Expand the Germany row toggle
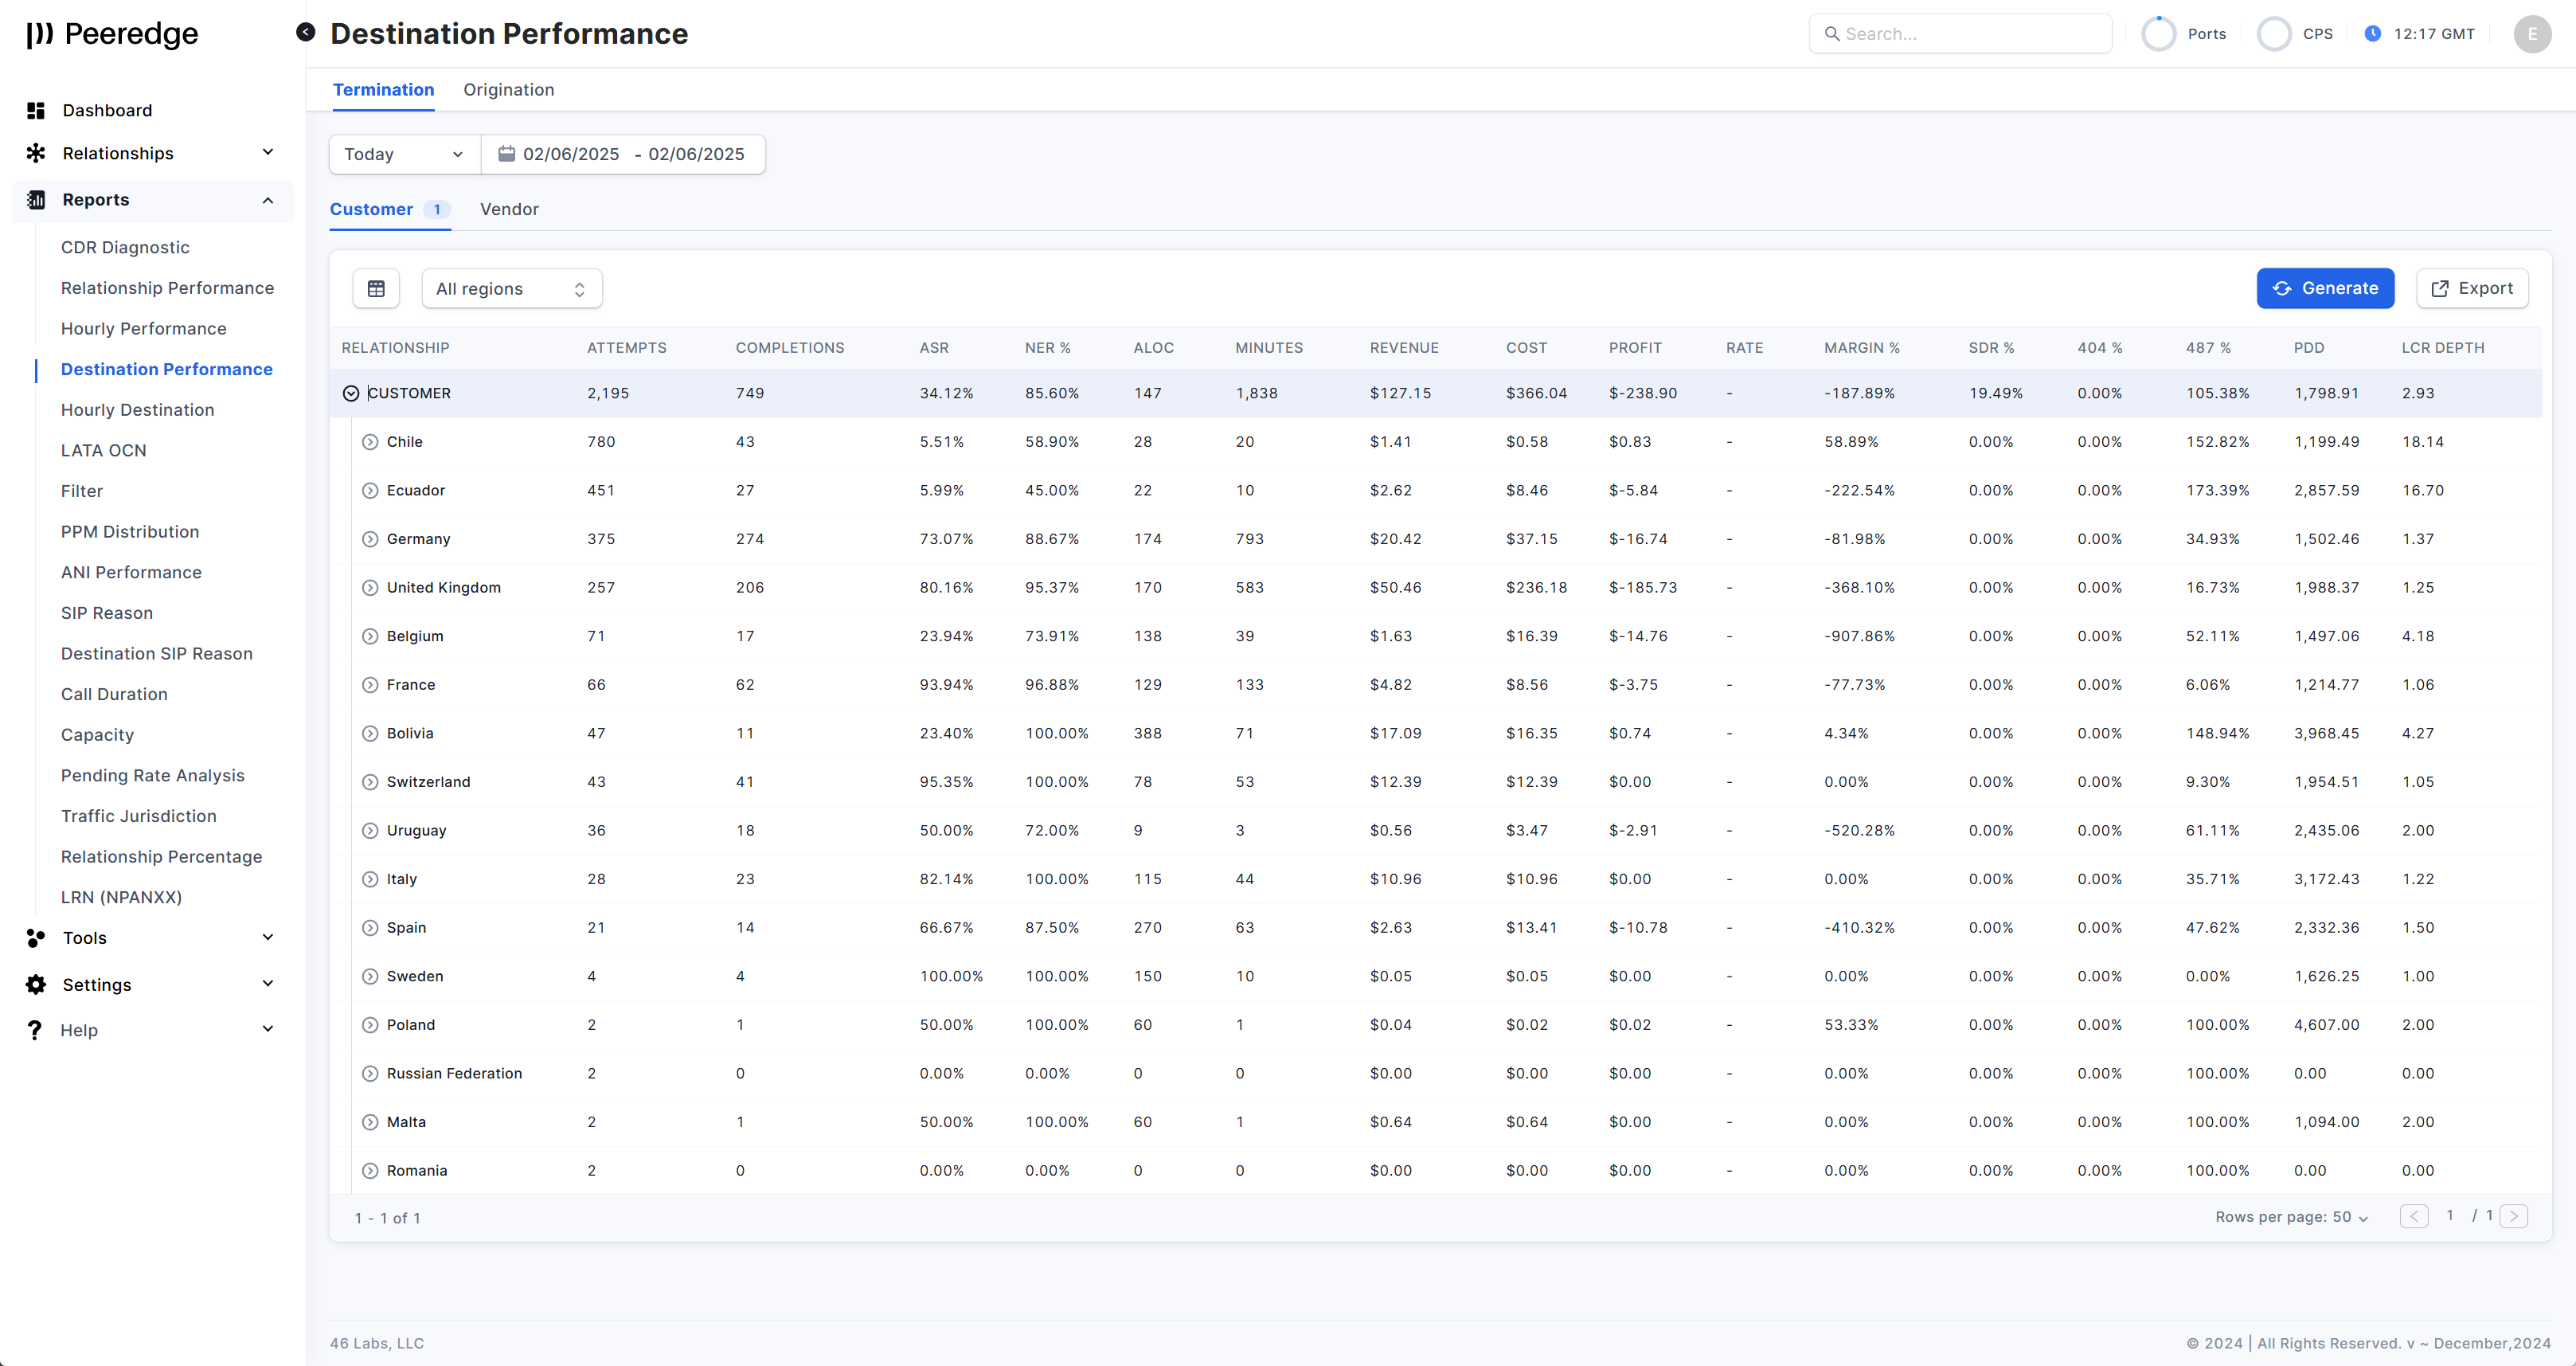The height and width of the screenshot is (1366, 2576). [x=370, y=539]
